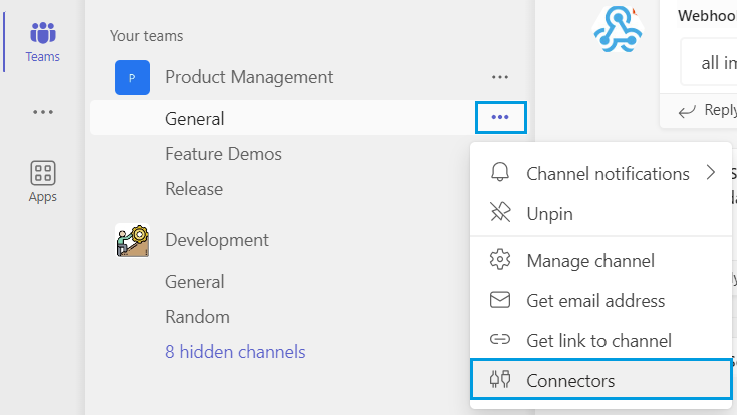
Task: Choose Manage channel from context menu
Action: (601, 260)
